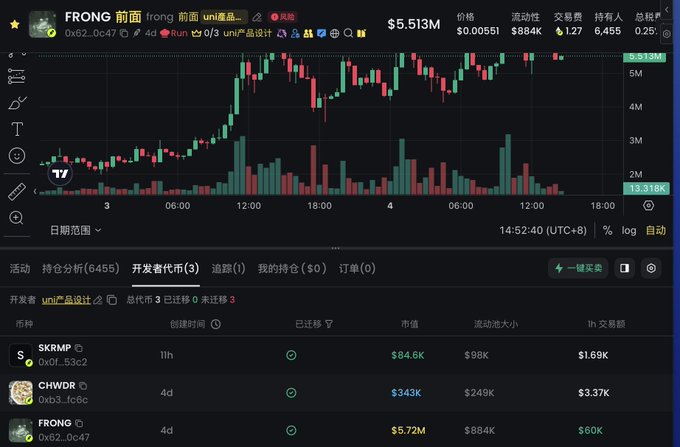This screenshot has width=680, height=447.
Task: Copy the CHWDR token address
Action: click(83, 385)
